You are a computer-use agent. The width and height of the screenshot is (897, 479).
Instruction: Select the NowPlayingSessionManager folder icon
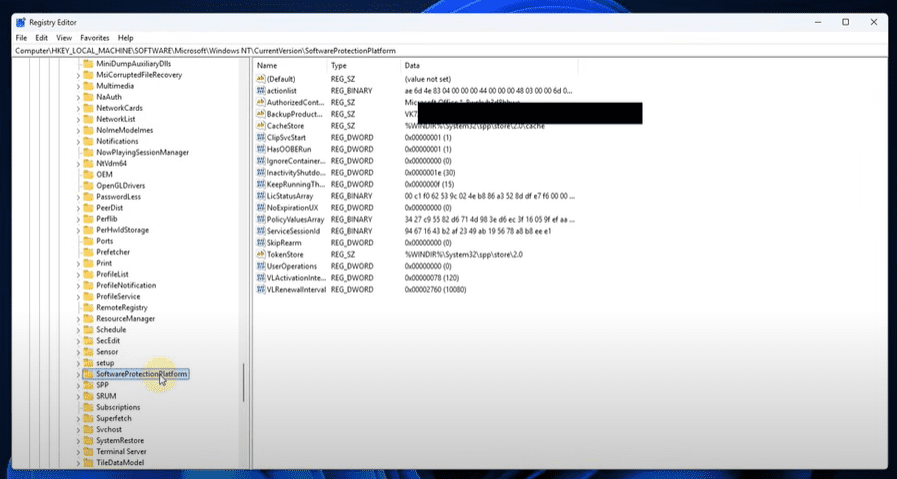(x=88, y=152)
